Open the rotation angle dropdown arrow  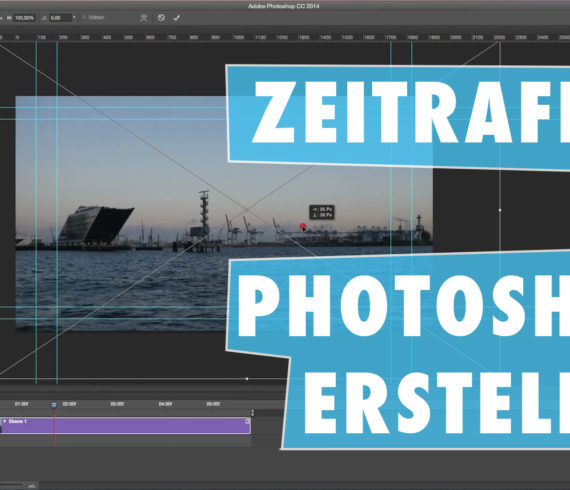(x=74, y=17)
